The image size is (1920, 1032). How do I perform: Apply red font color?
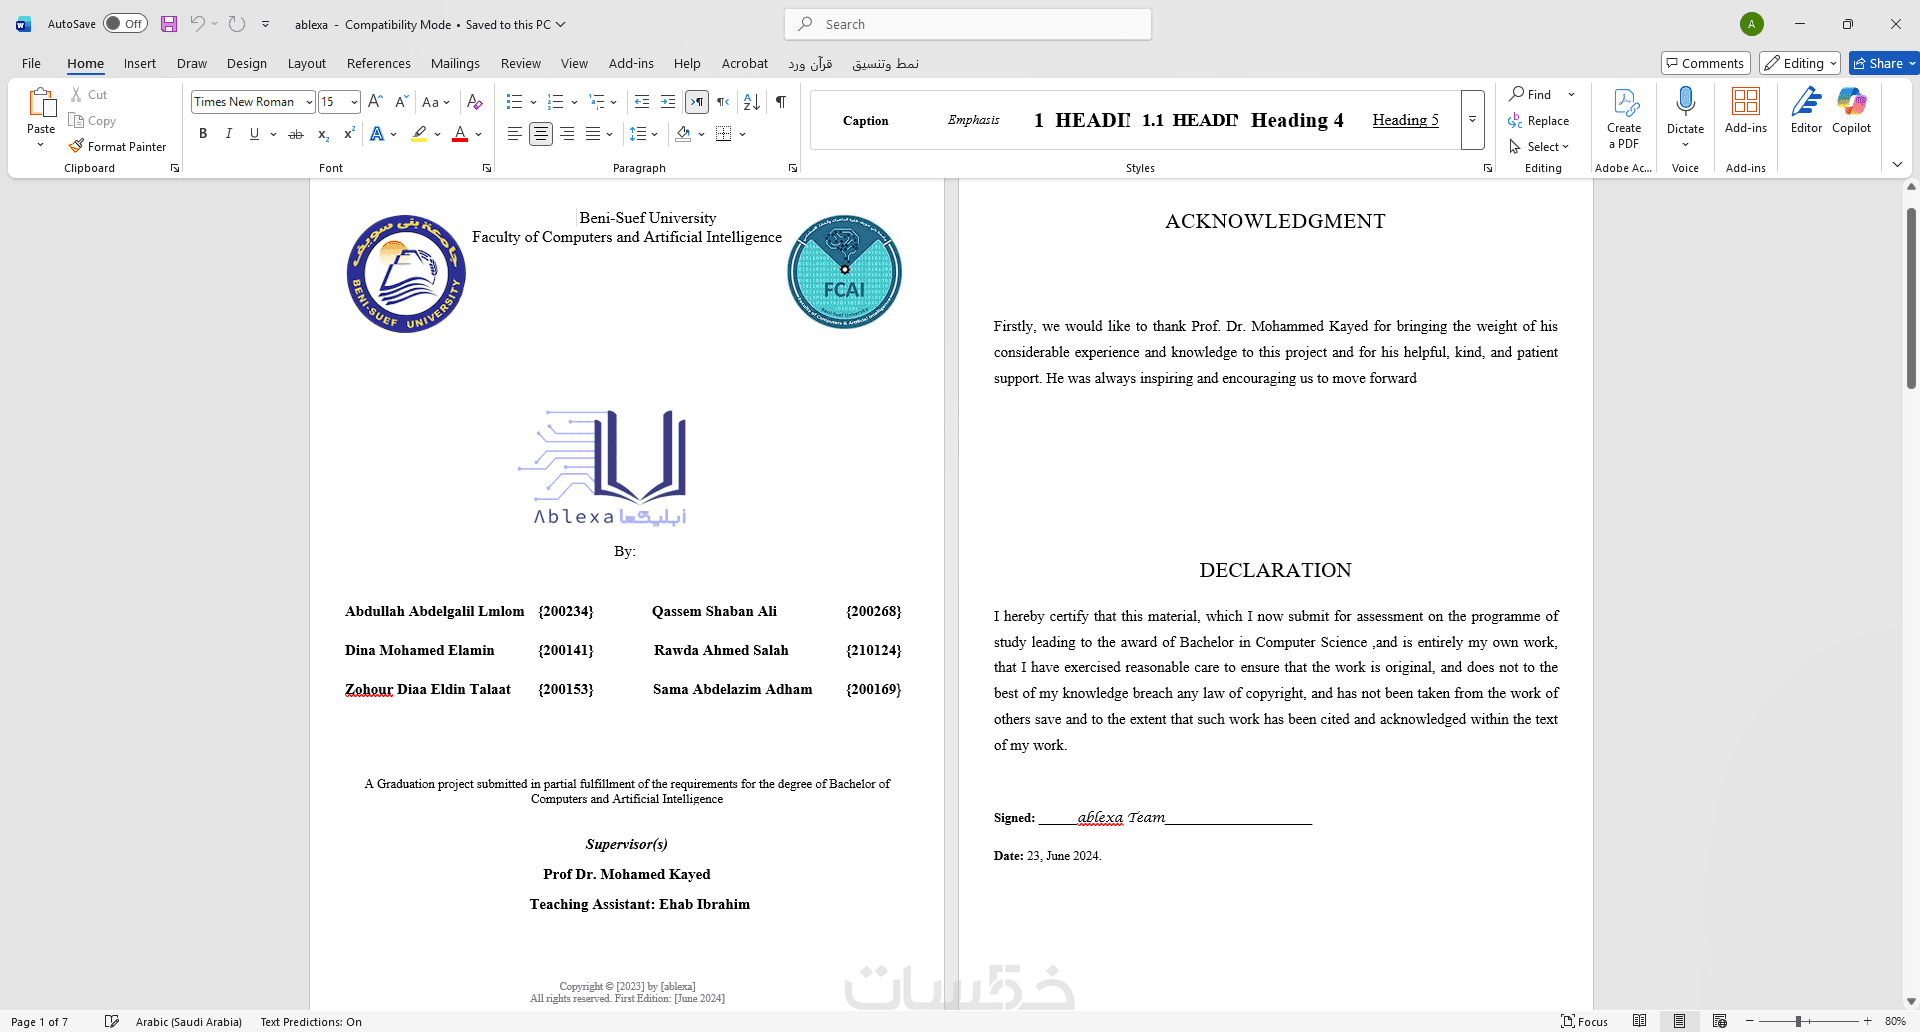(460, 134)
